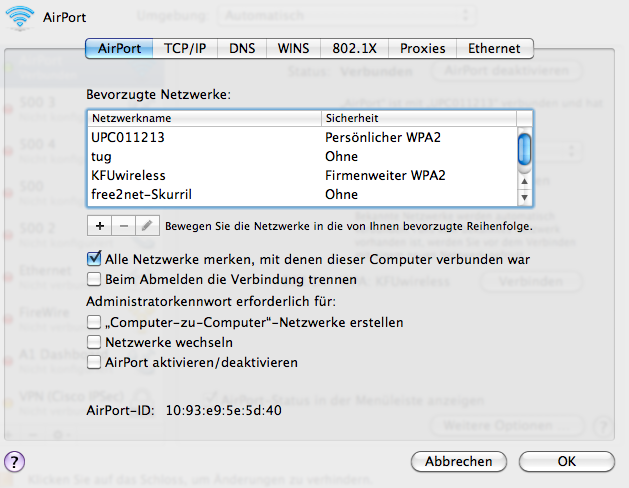Sort by the Netzwerkname column header
Viewport: 629px width, 488px height.
pyautogui.click(x=205, y=118)
